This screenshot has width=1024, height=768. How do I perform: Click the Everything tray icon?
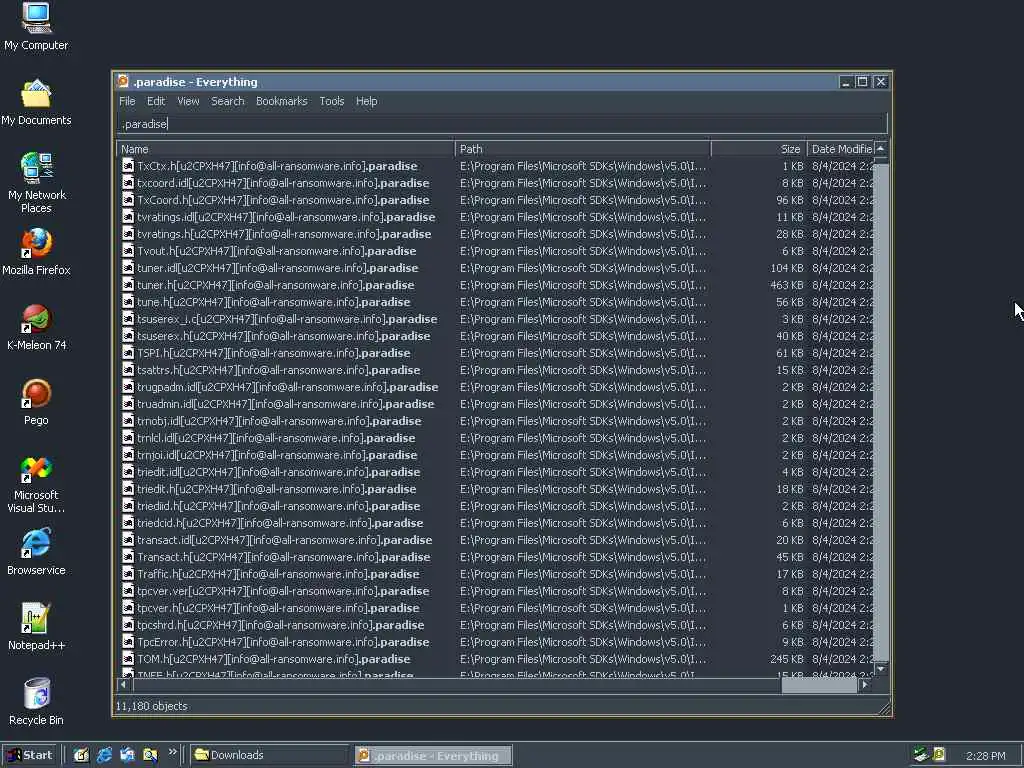(x=939, y=754)
